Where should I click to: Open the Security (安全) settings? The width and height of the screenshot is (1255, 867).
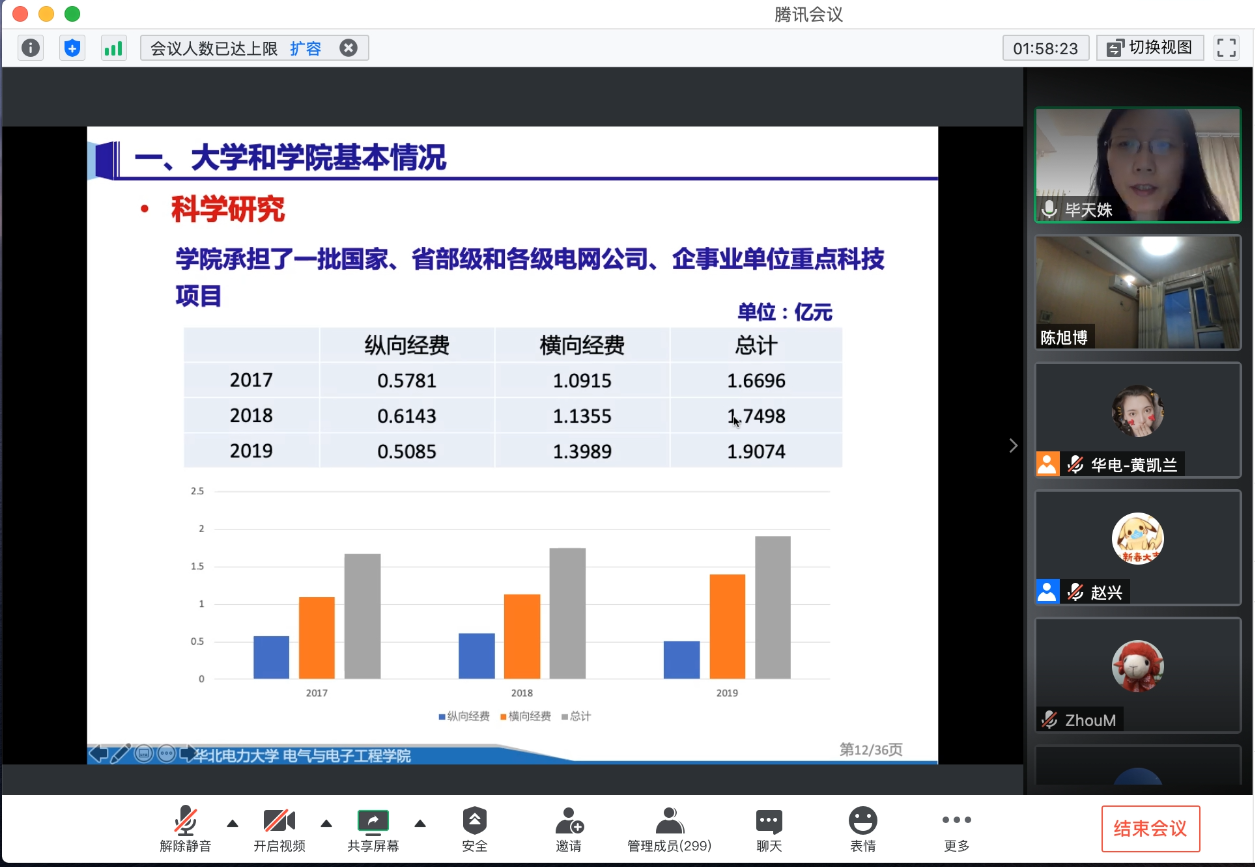tap(475, 829)
